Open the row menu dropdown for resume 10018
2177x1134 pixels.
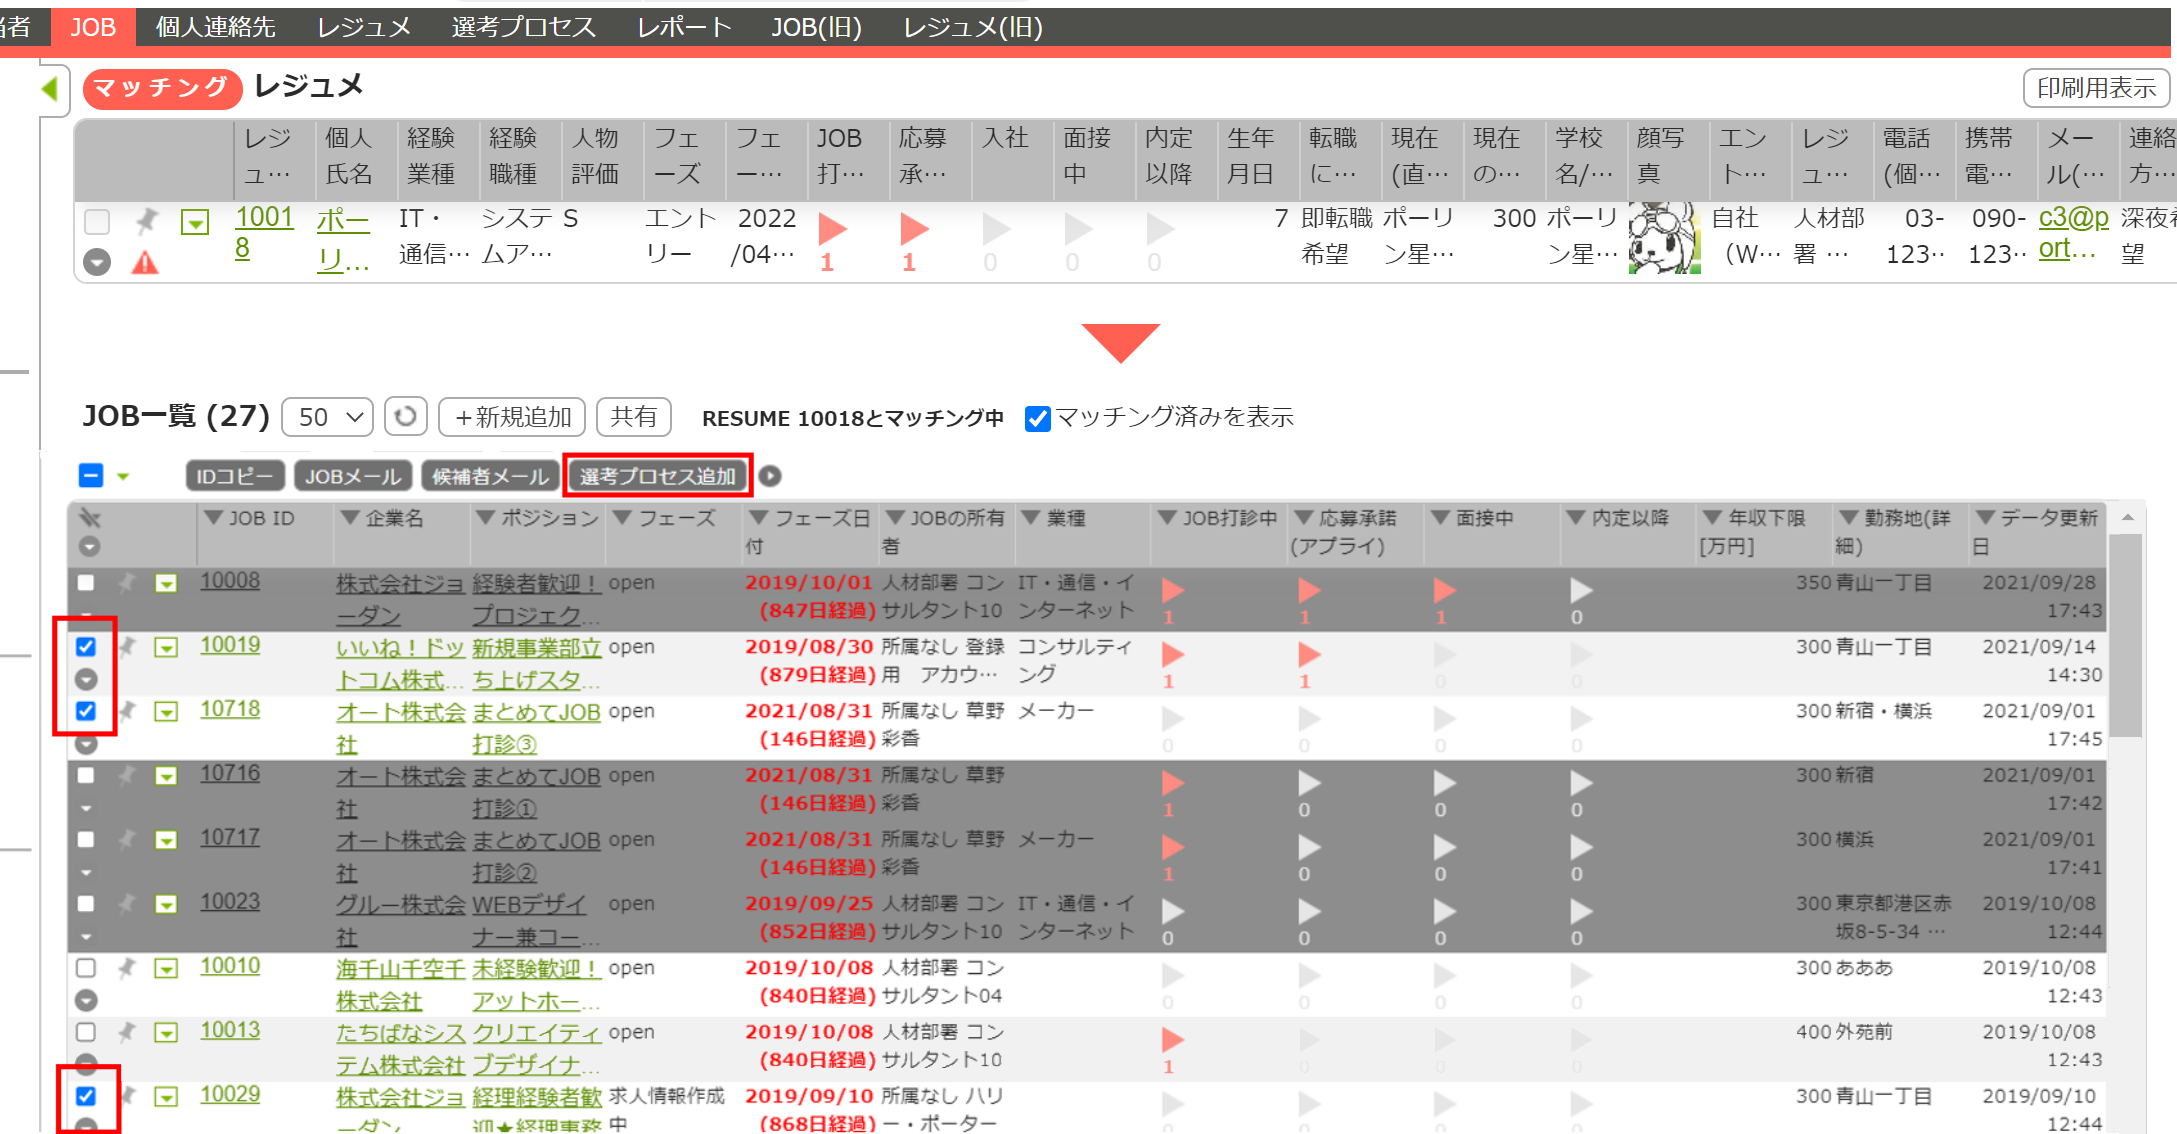click(x=194, y=222)
